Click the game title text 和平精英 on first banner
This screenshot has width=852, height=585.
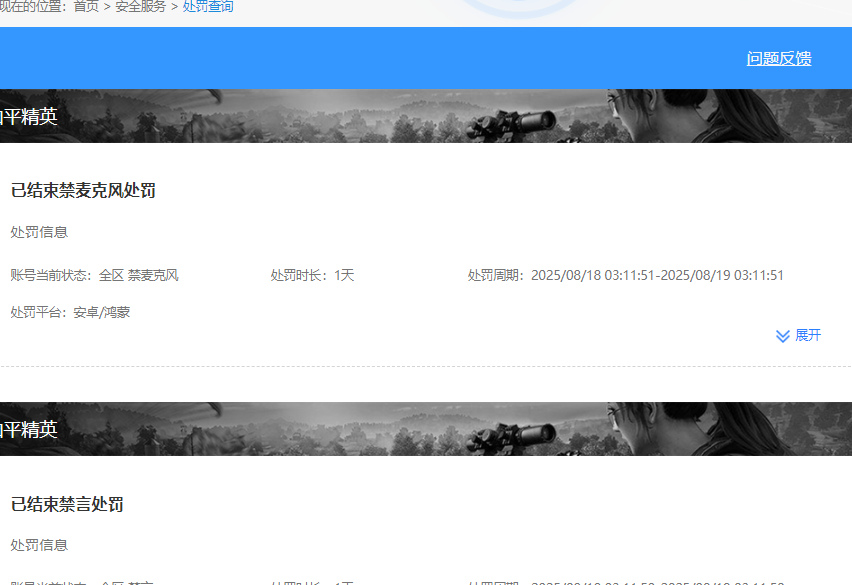[x=30, y=116]
